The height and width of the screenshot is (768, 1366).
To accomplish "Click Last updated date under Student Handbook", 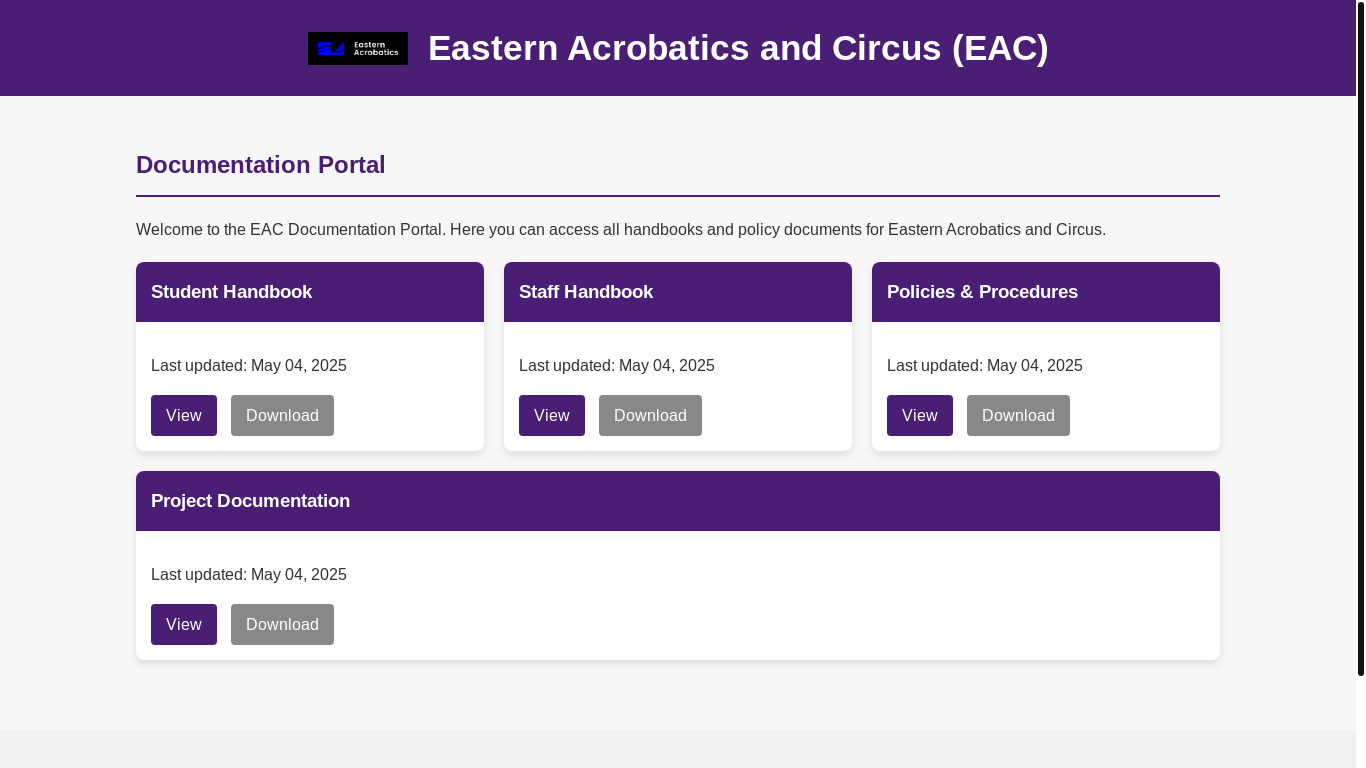I will coord(249,366).
